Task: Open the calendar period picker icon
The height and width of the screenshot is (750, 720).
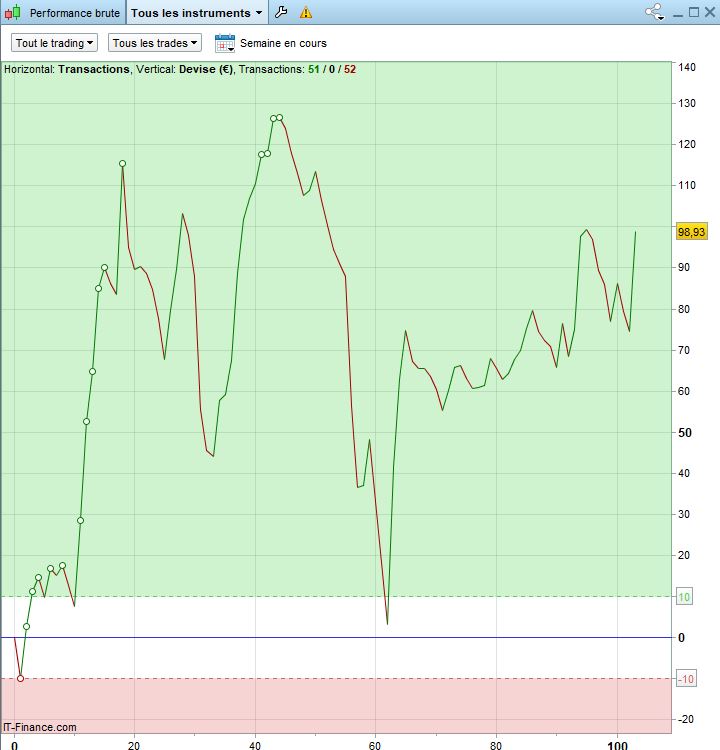Action: click(x=225, y=43)
